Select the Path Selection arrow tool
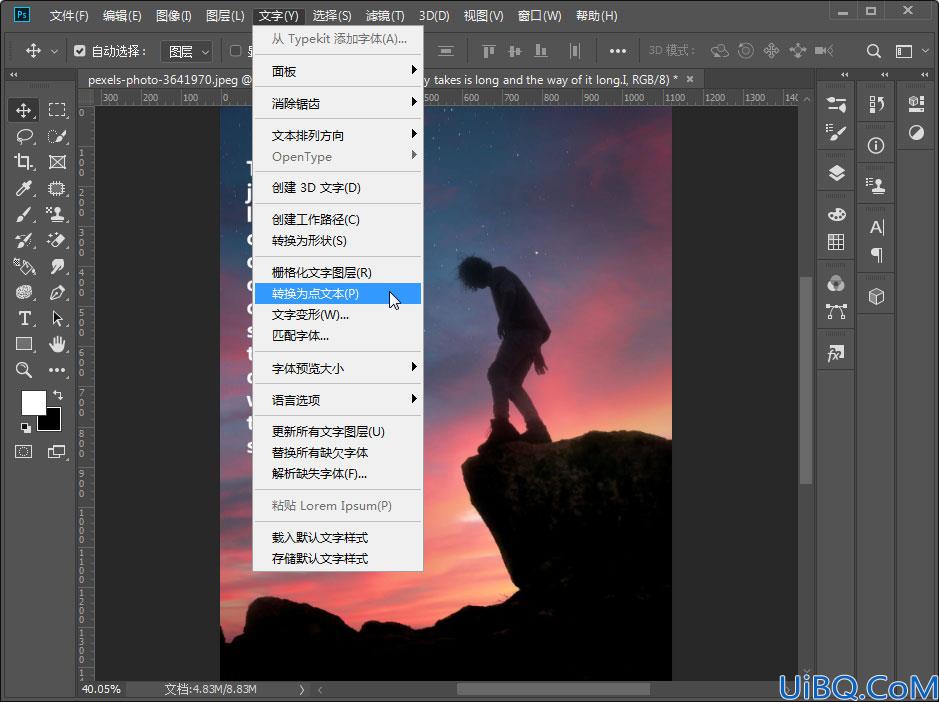The width and height of the screenshot is (939, 702). [57, 318]
